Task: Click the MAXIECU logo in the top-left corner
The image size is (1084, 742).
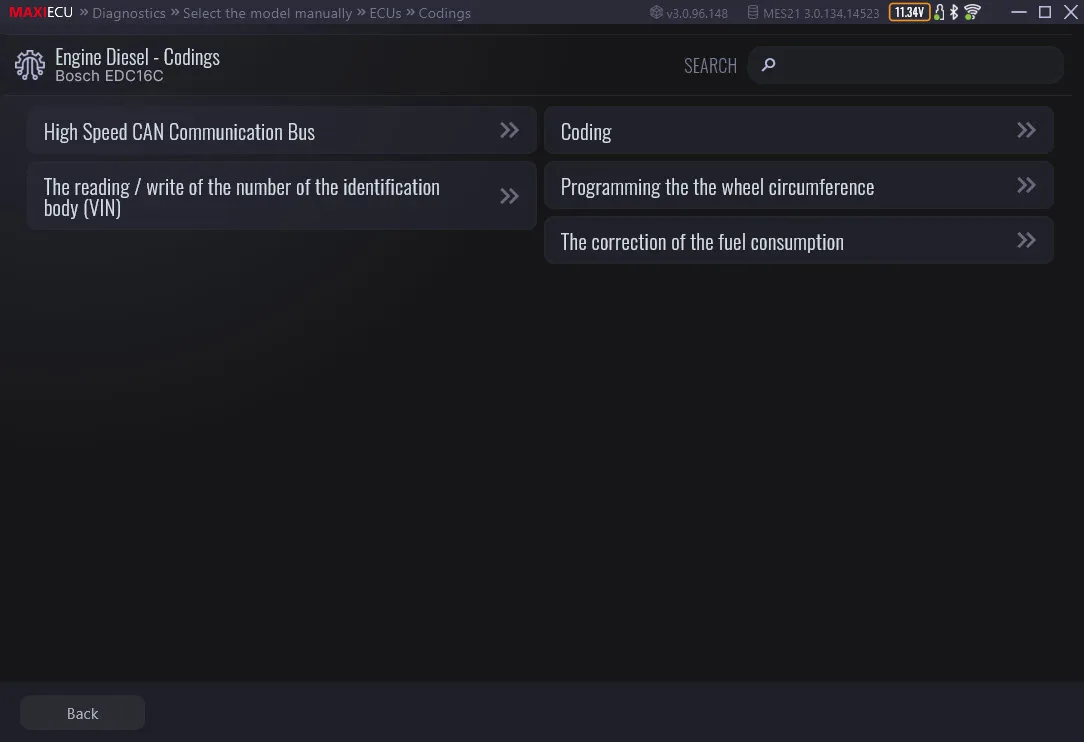Action: (40, 12)
